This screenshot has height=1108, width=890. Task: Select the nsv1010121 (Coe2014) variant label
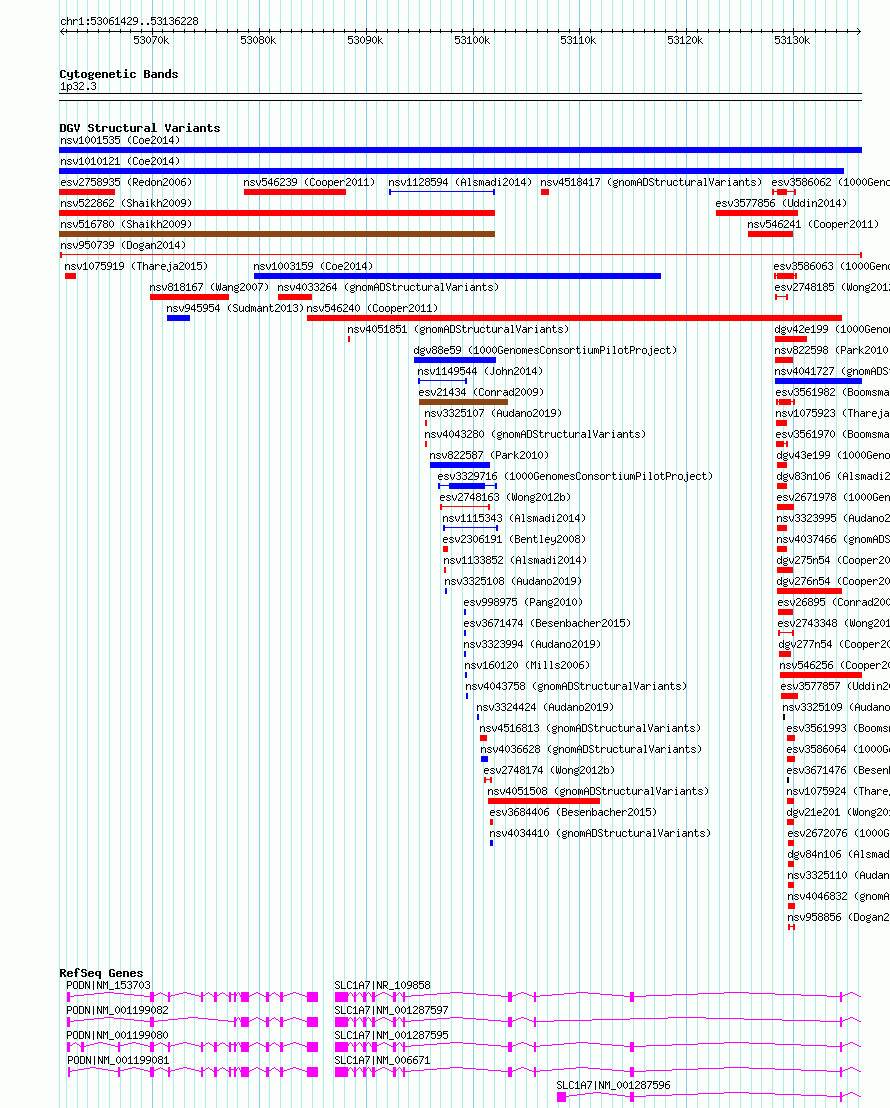tap(120, 162)
